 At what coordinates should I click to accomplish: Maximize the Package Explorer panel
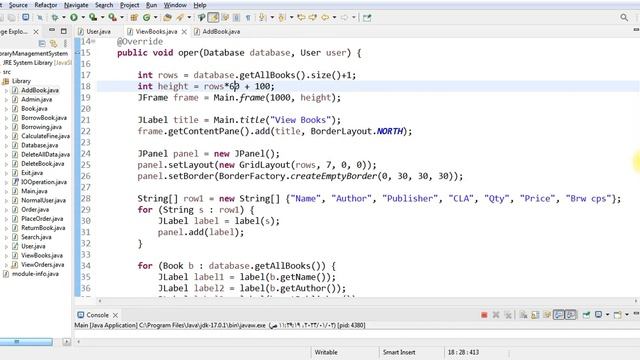[x=64, y=31]
